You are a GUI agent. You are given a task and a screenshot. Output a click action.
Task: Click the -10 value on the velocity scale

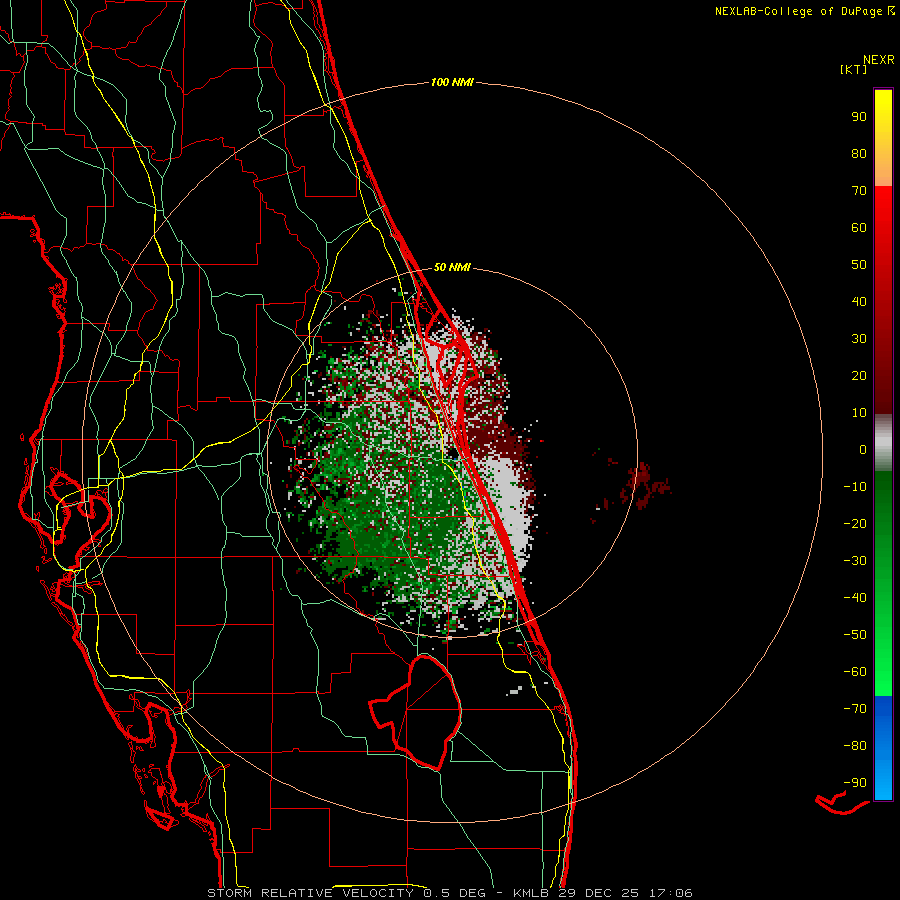click(855, 487)
